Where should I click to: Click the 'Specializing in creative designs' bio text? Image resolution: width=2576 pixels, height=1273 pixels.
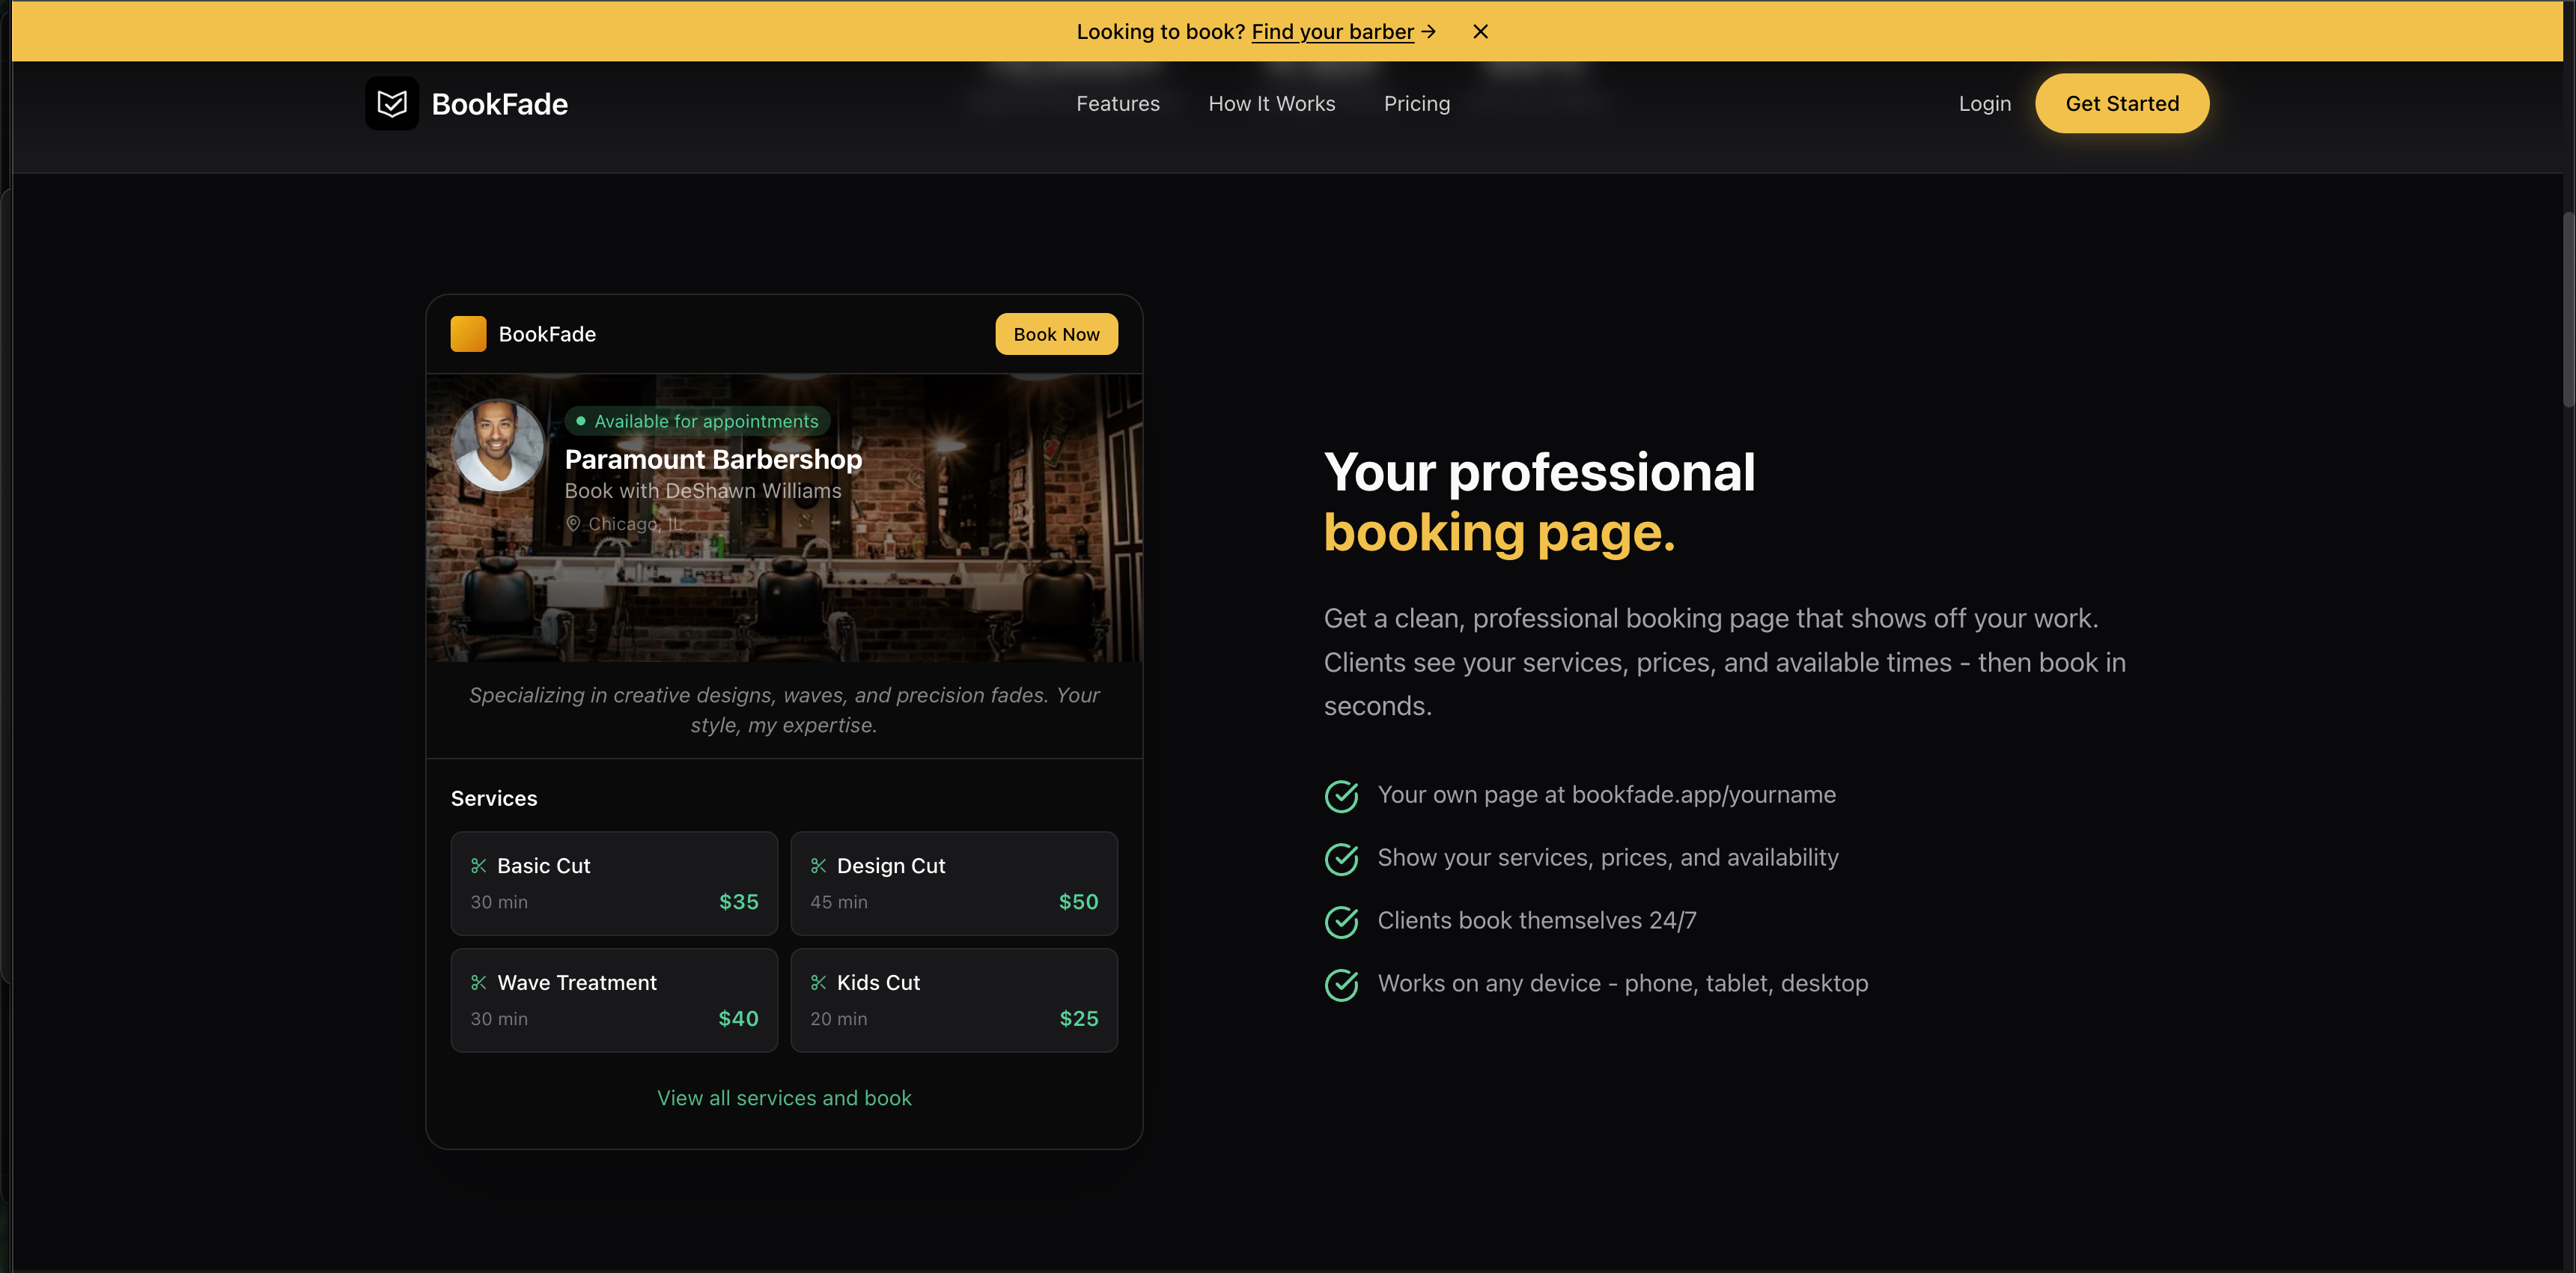[x=784, y=710]
